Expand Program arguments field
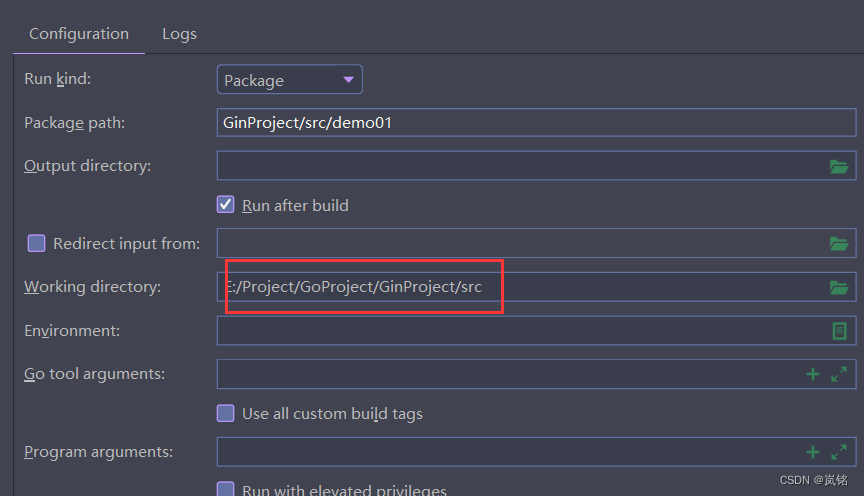Screen dimensions: 864x496 (839, 452)
